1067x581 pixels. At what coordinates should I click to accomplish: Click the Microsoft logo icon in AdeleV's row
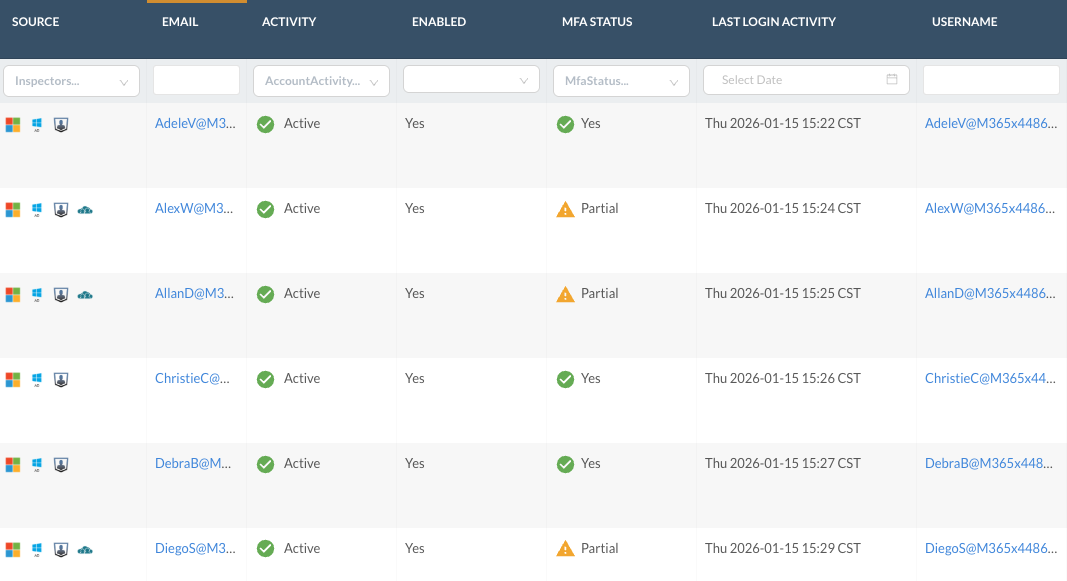click(x=13, y=124)
